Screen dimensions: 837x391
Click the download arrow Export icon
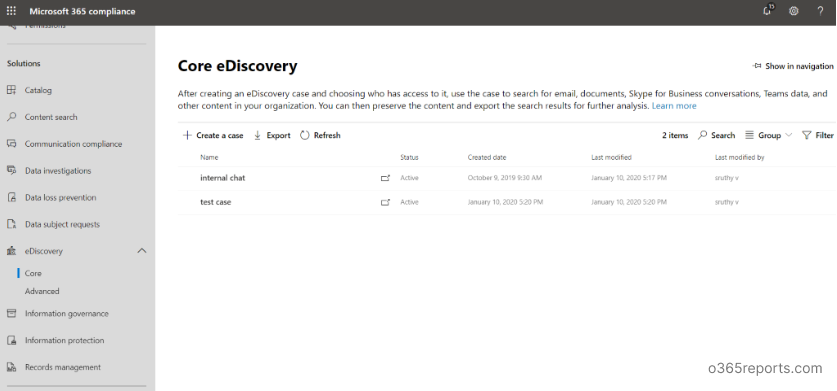(x=257, y=135)
